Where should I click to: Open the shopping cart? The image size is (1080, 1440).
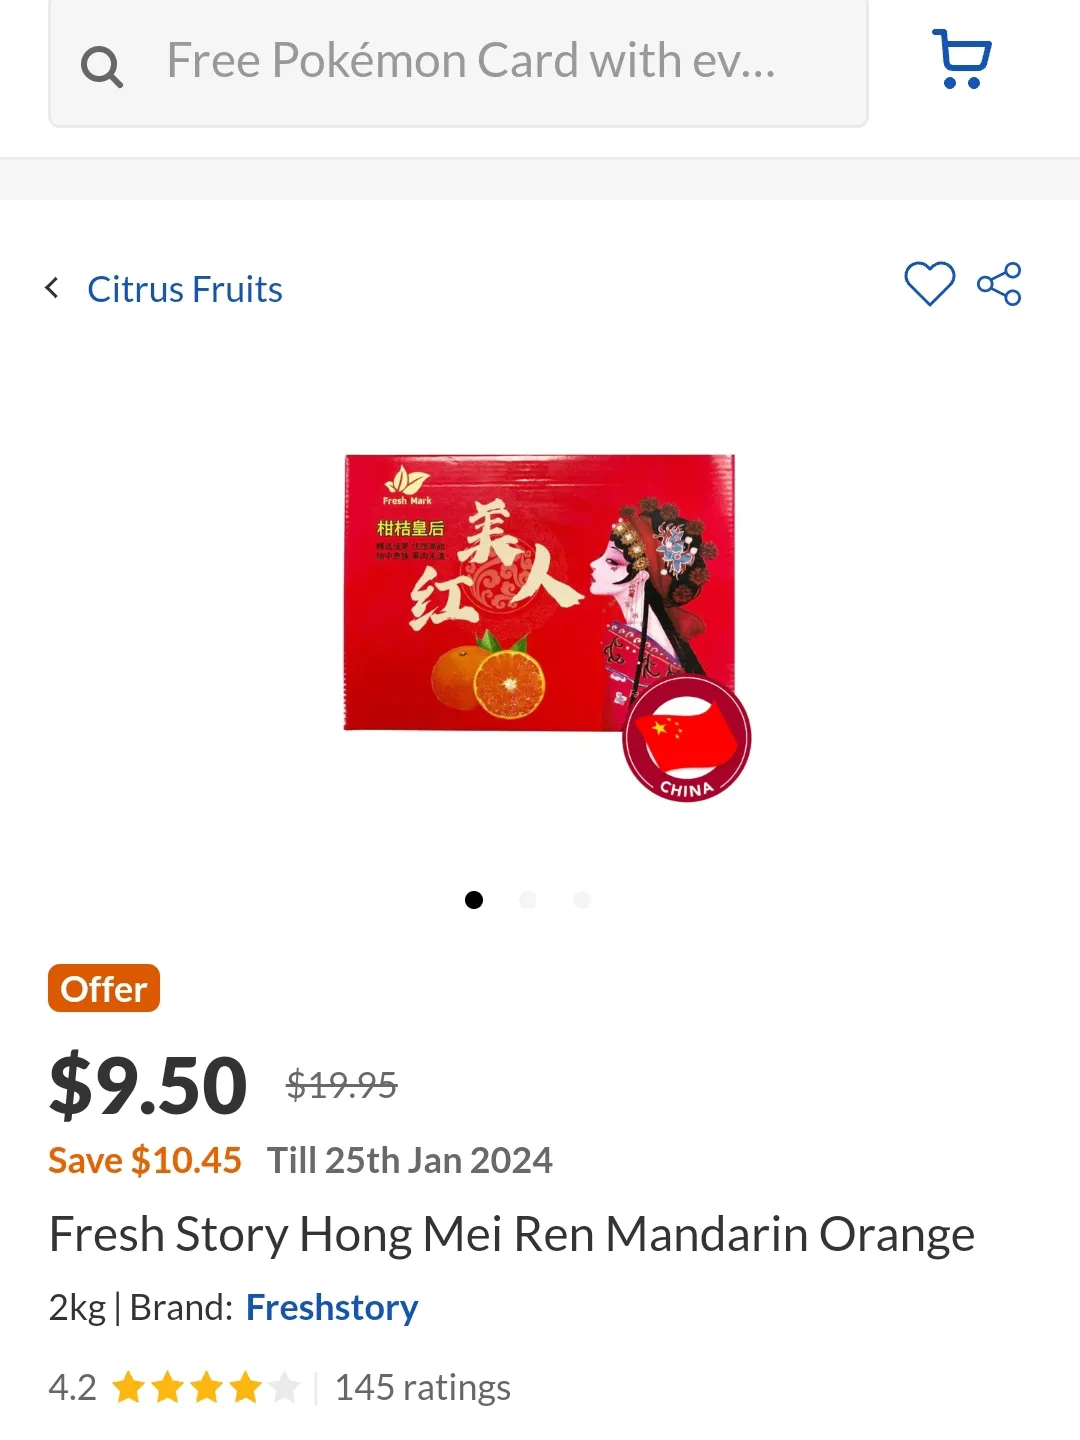961,60
